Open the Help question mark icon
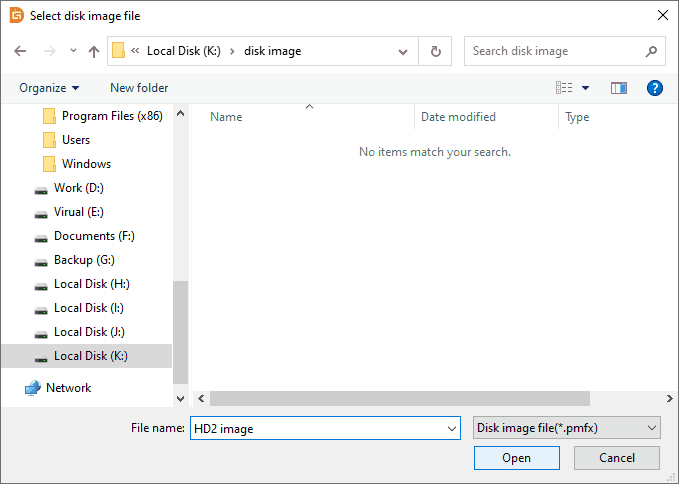679x484 pixels. [655, 88]
